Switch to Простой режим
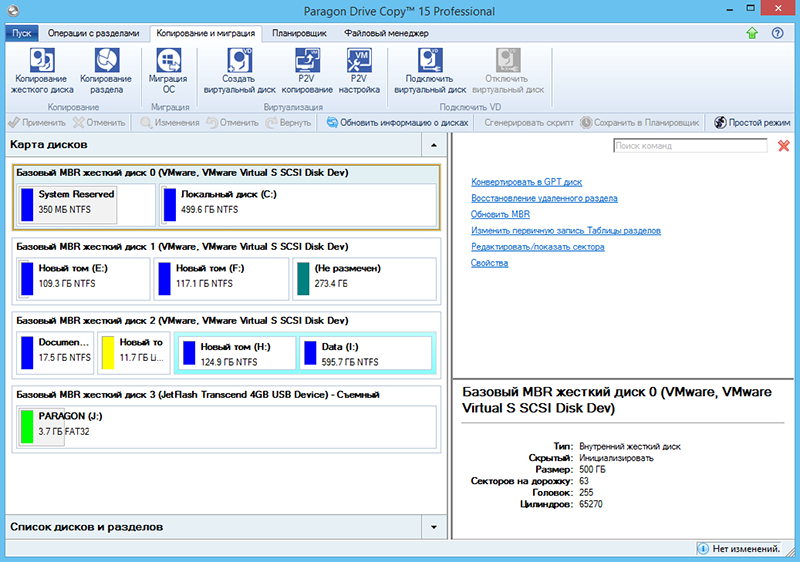Viewport: 800px width, 562px height. pos(752,122)
